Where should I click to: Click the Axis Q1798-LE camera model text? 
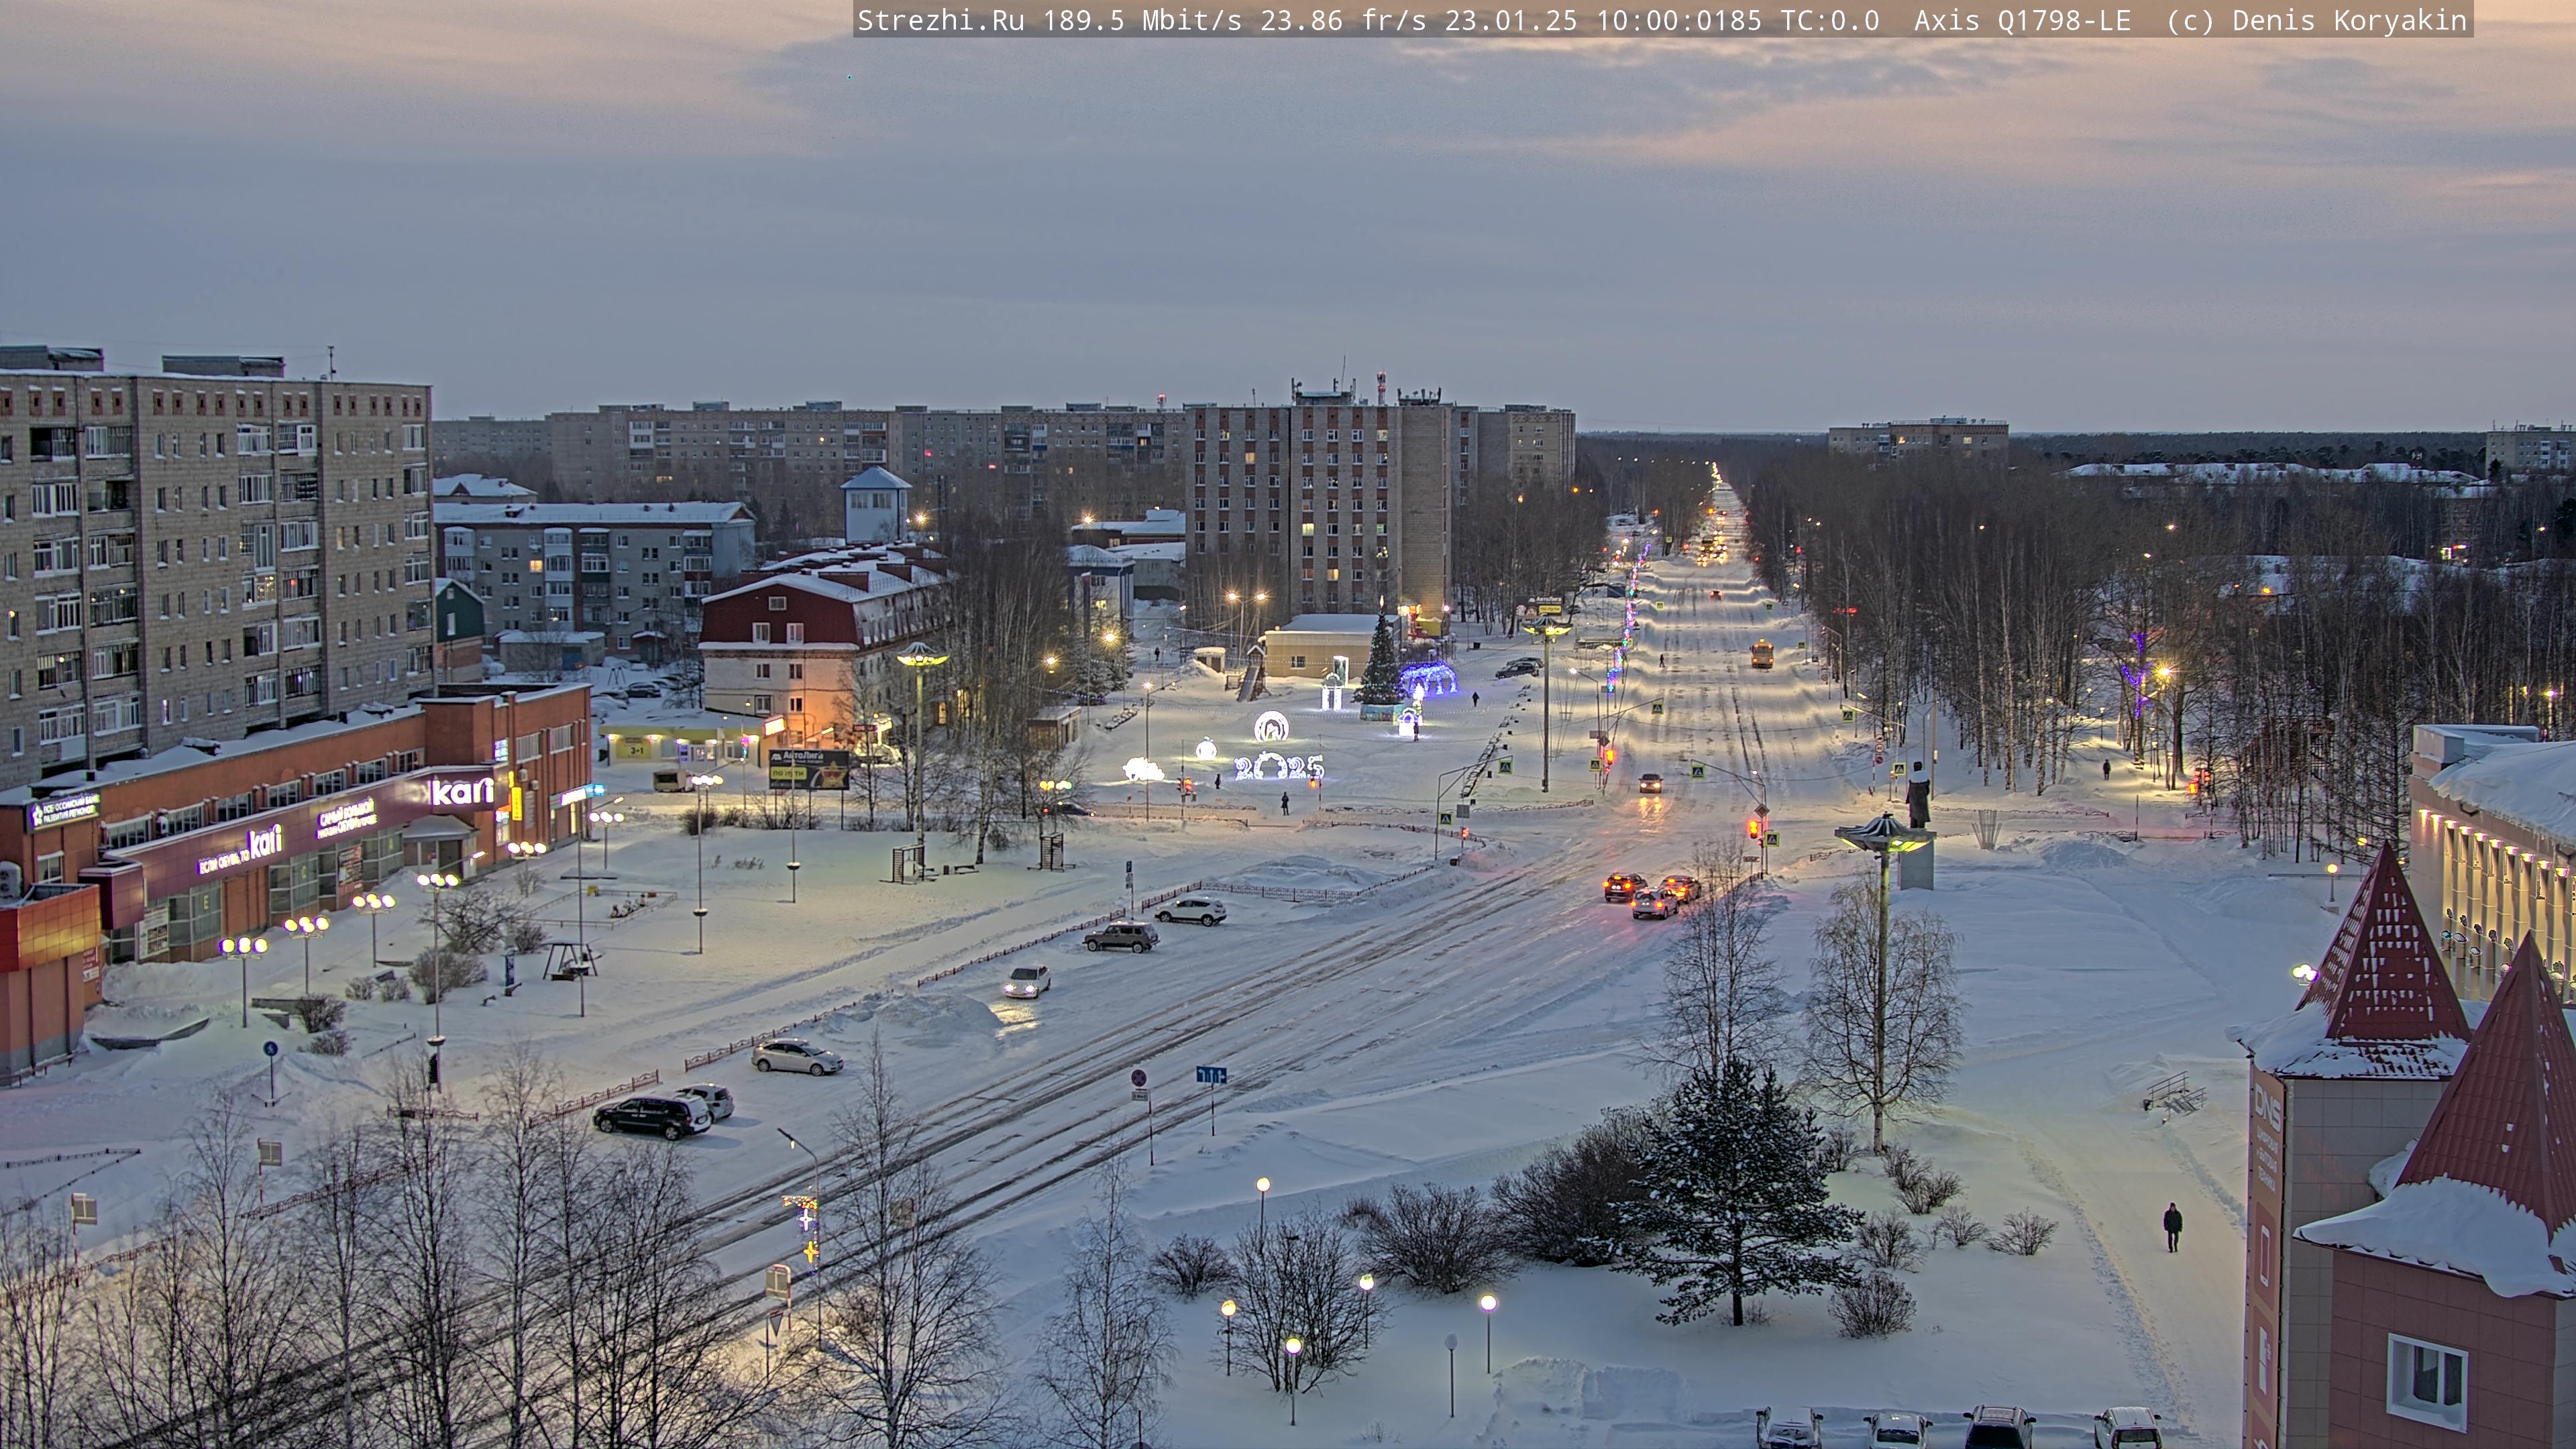pos(2023,20)
